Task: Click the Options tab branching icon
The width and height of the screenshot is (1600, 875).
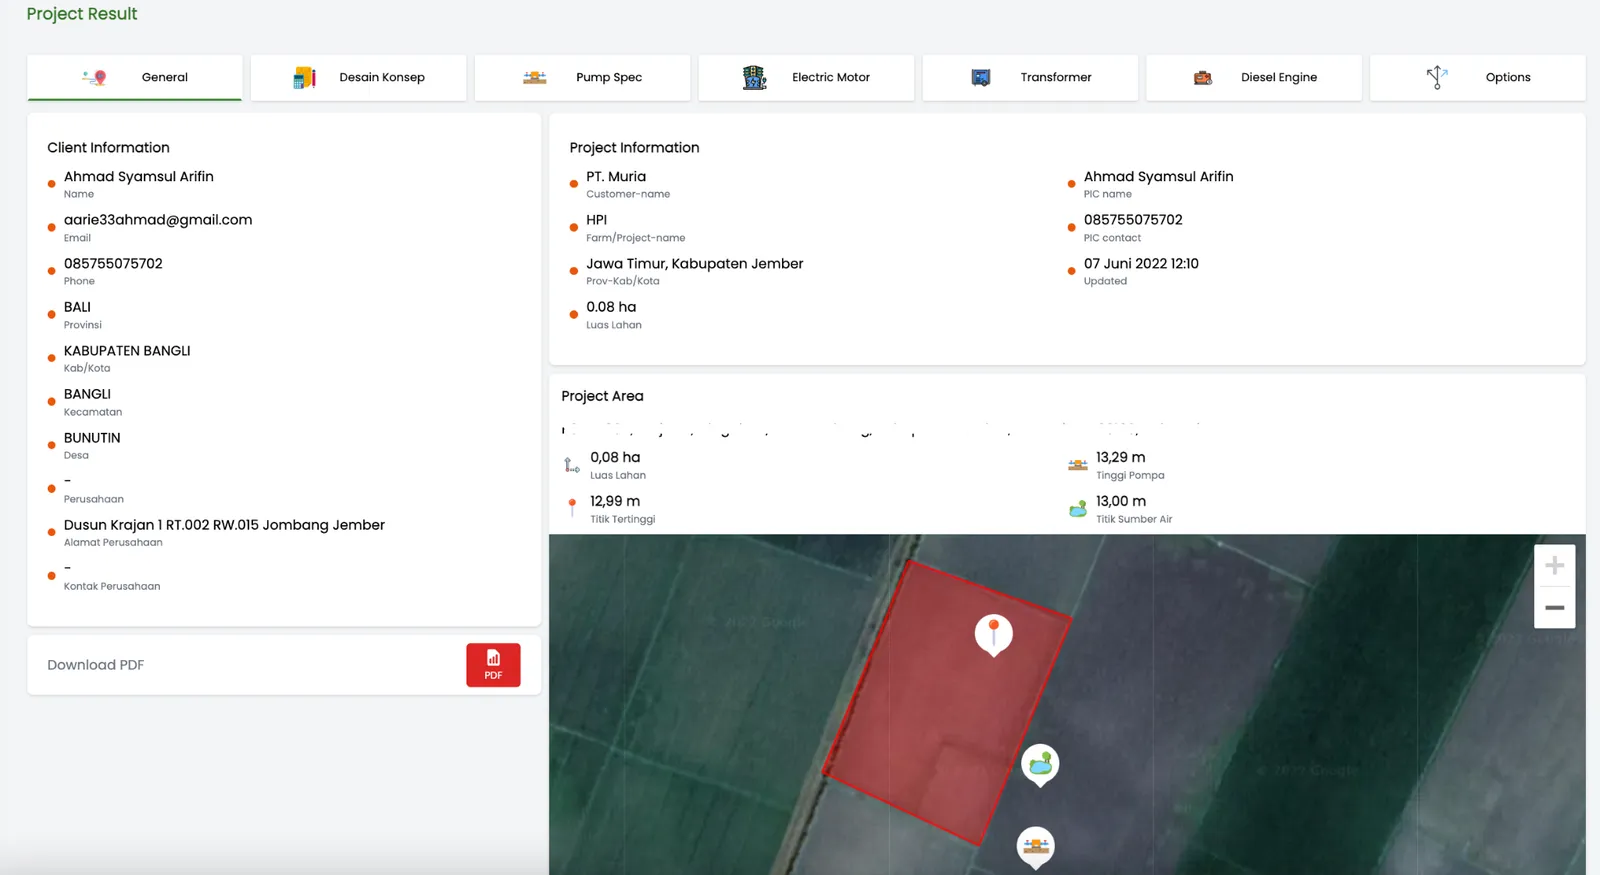Action: click(1437, 77)
